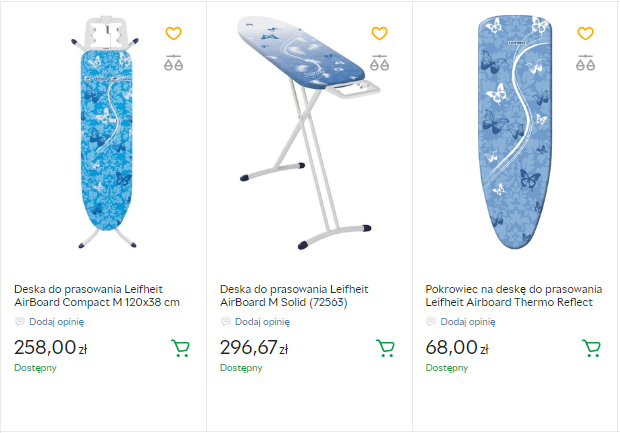The image size is (620, 433).
Task: Add AirBoard Compact M to favorites (heart)
Action: 174,34
